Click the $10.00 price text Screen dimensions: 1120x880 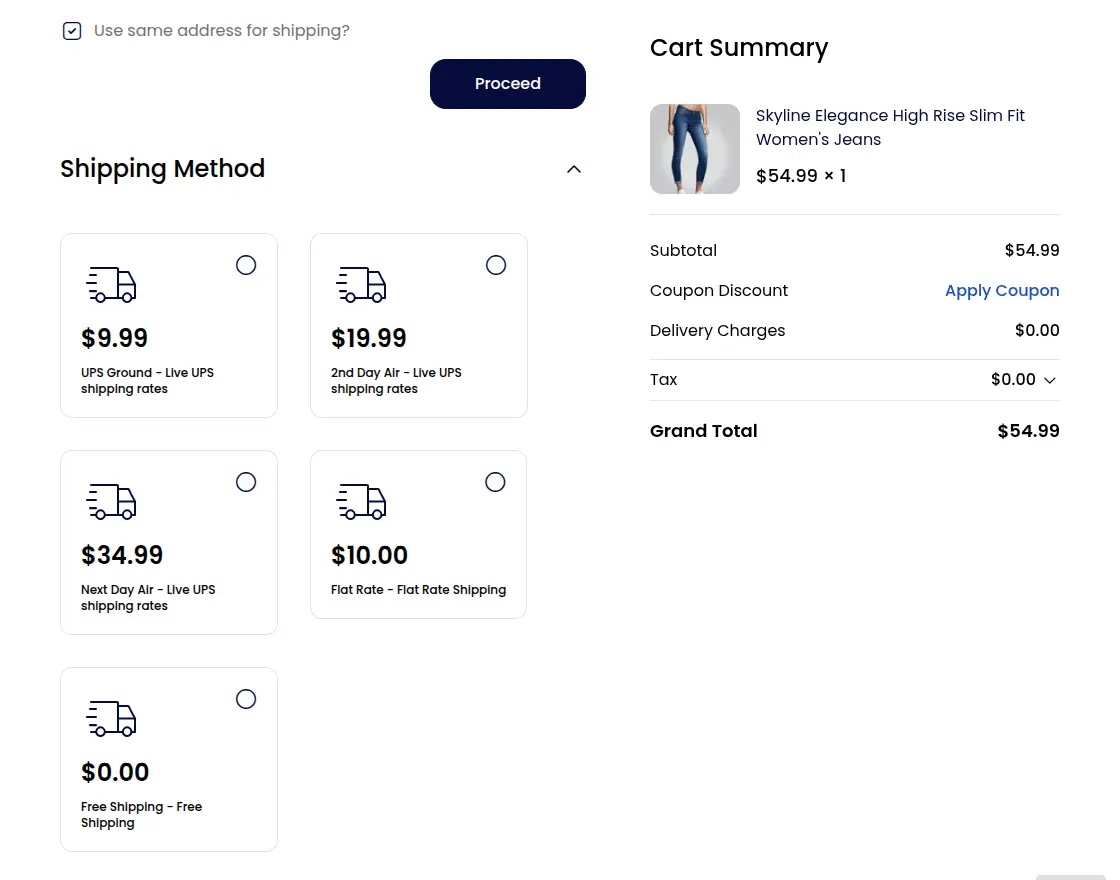point(369,555)
